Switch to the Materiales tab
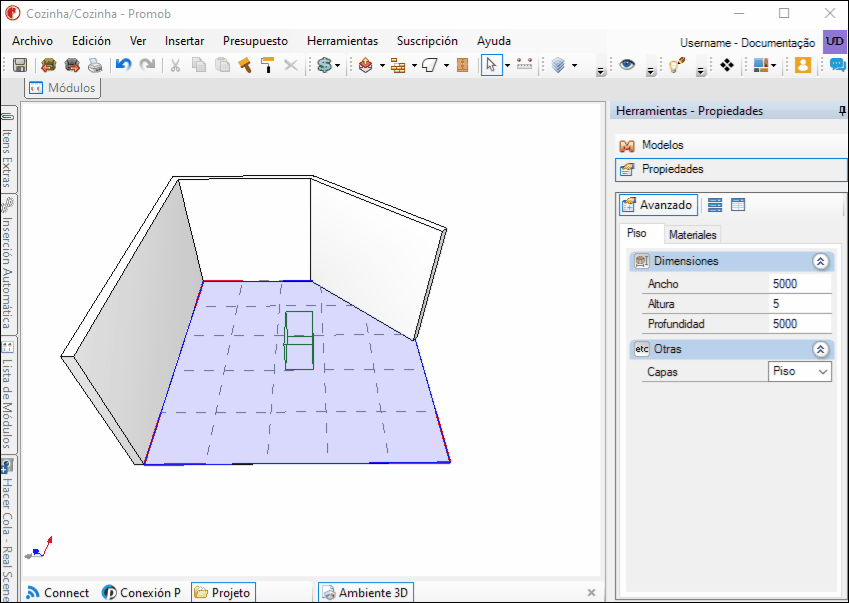 693,234
